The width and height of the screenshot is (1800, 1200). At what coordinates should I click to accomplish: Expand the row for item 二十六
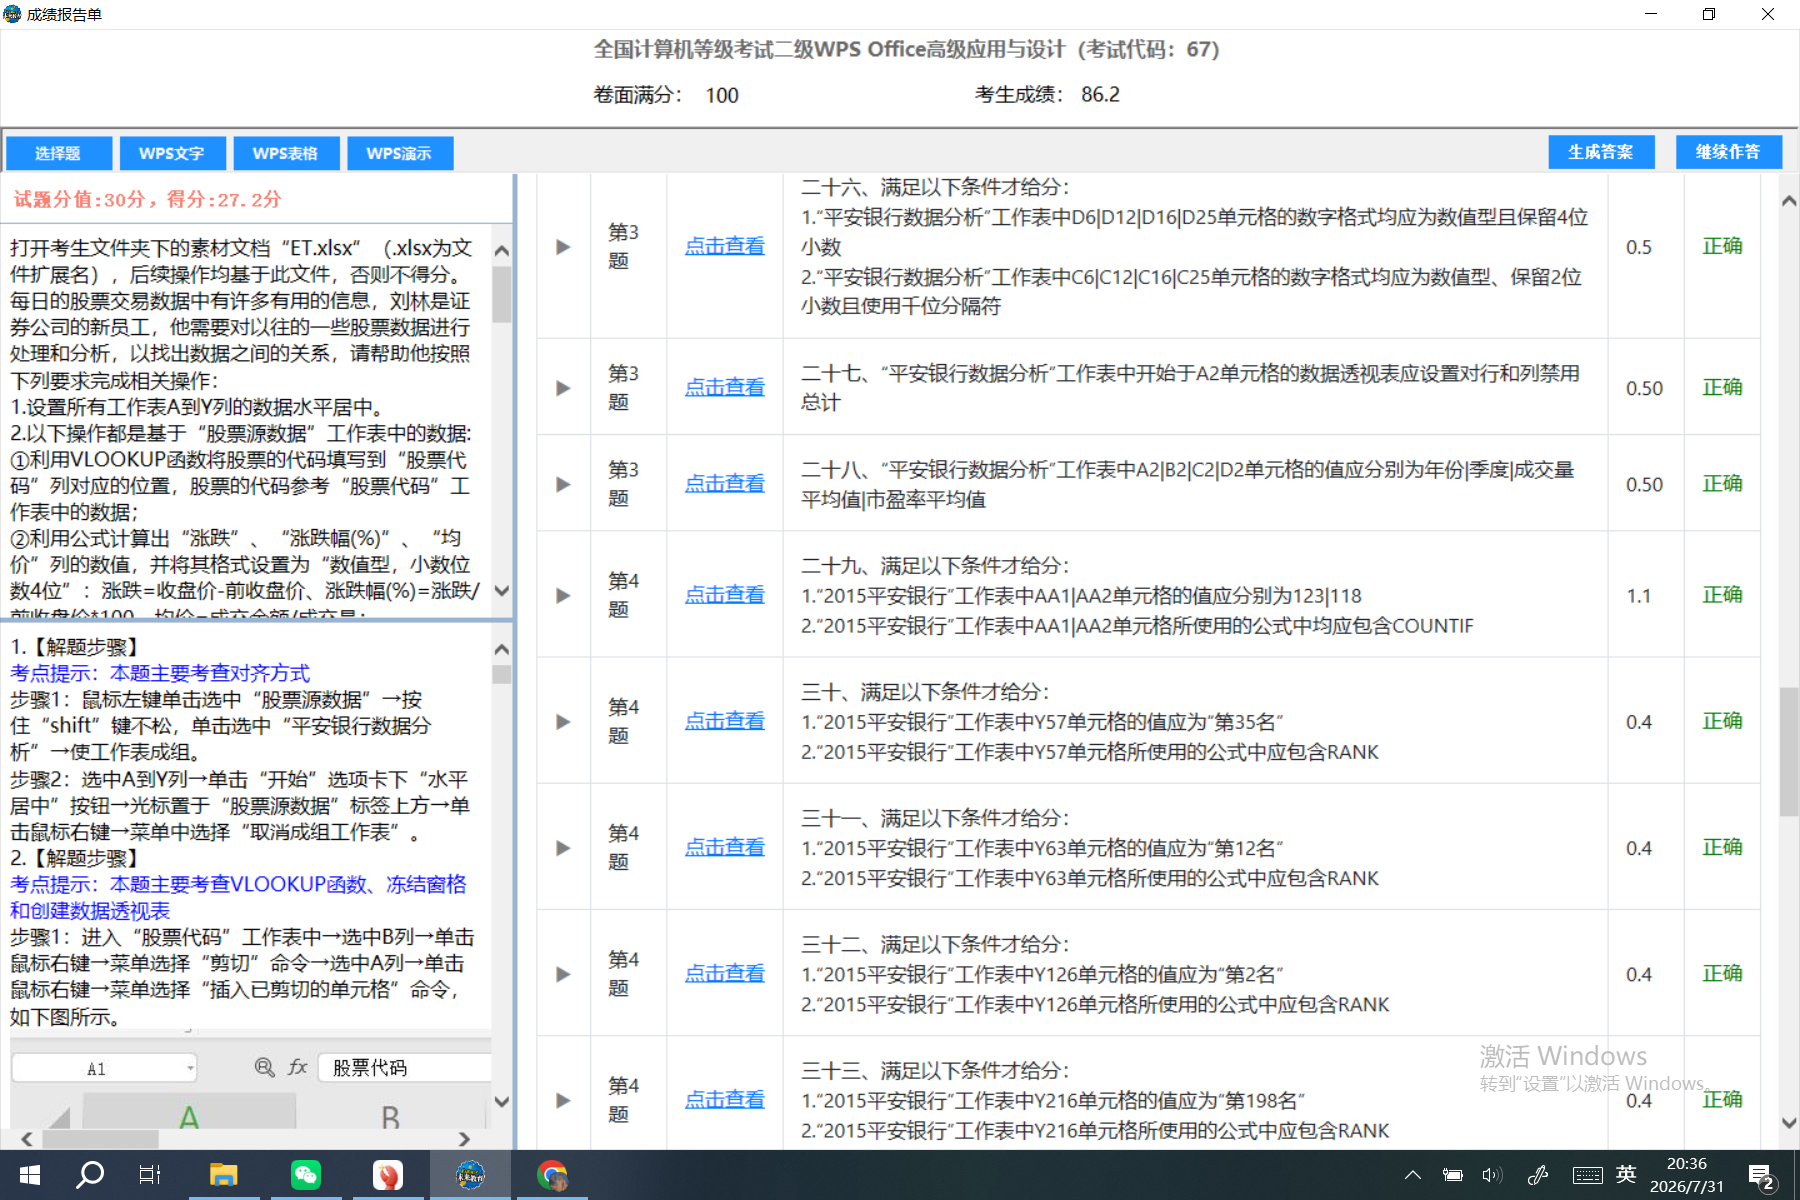pyautogui.click(x=563, y=247)
